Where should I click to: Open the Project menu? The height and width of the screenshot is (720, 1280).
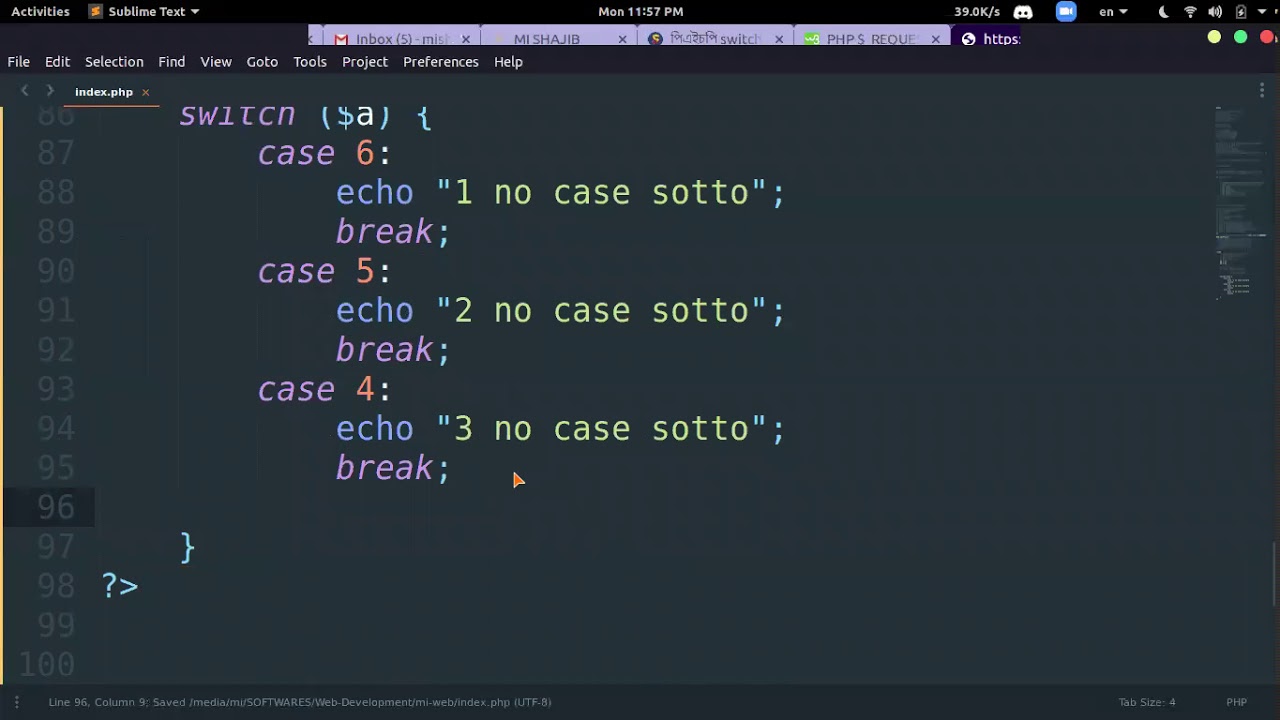365,61
